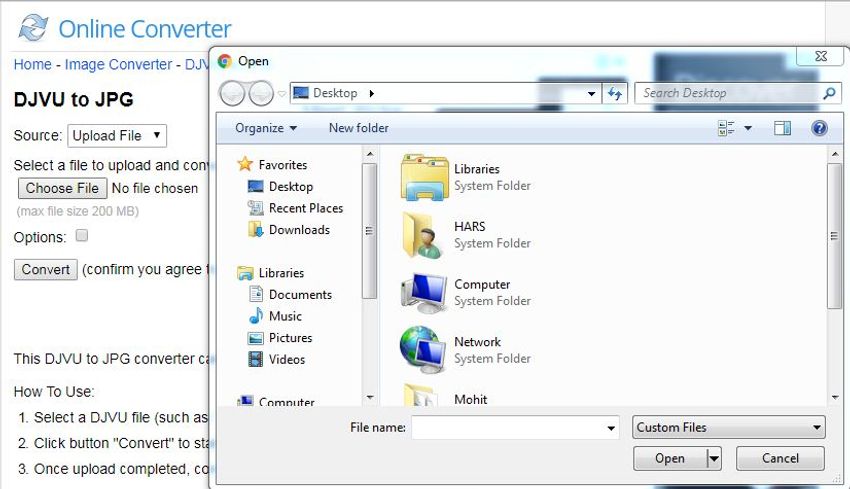This screenshot has height=489, width=850.
Task: Click New folder in the toolbar
Action: (358, 128)
